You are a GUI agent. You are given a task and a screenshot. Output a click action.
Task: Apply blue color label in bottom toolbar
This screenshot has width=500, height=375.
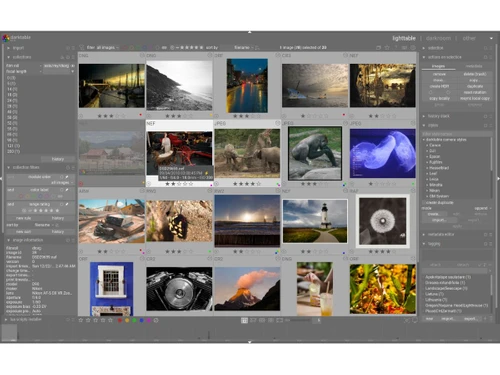[x=142, y=320]
